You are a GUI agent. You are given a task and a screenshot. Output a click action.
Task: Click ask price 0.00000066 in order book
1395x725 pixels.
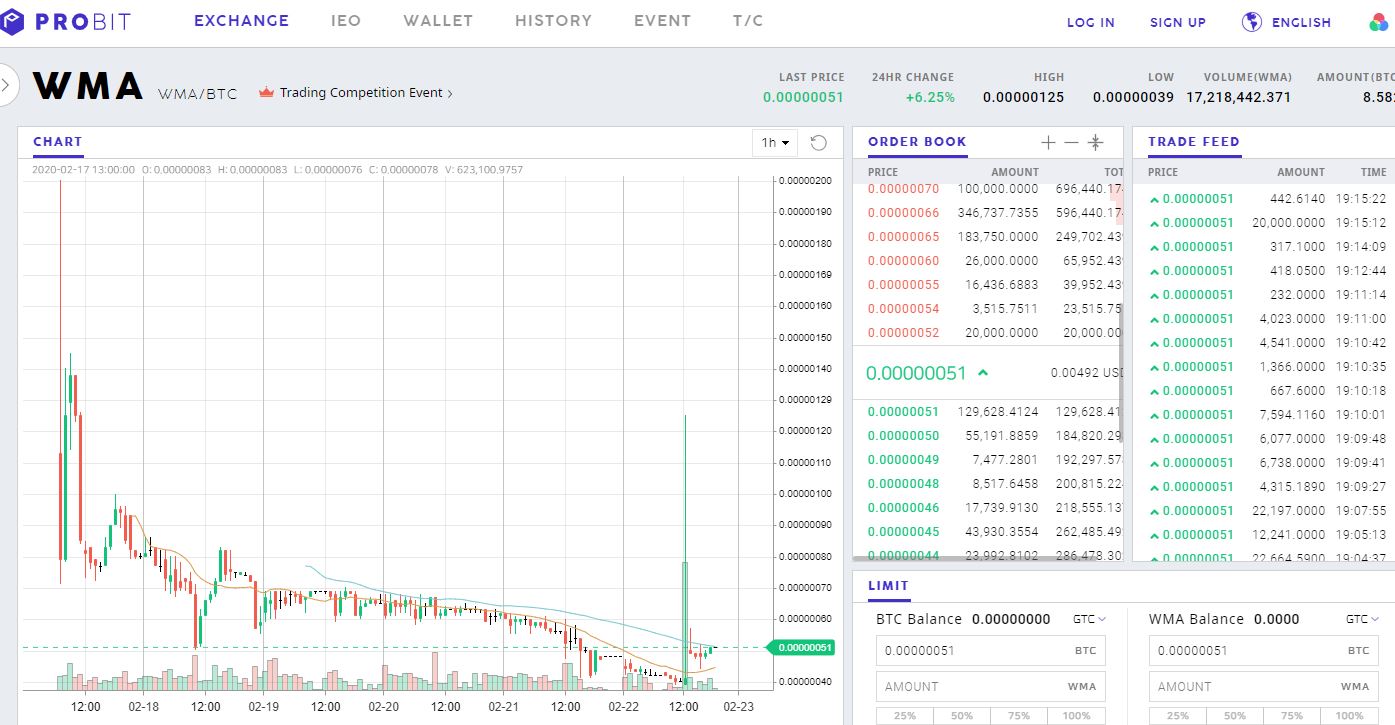(x=903, y=213)
